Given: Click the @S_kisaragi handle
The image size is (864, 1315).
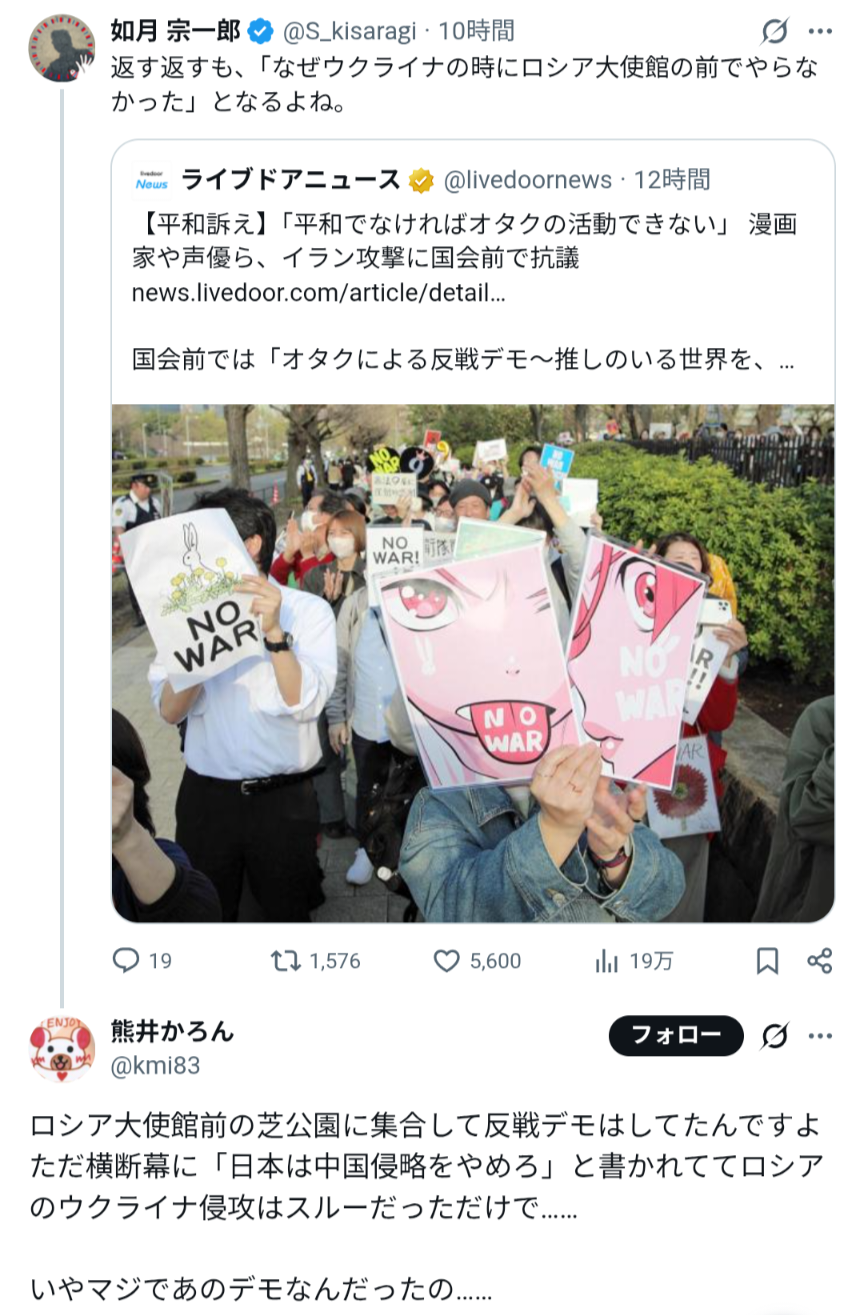Looking at the screenshot, I should pos(349,33).
